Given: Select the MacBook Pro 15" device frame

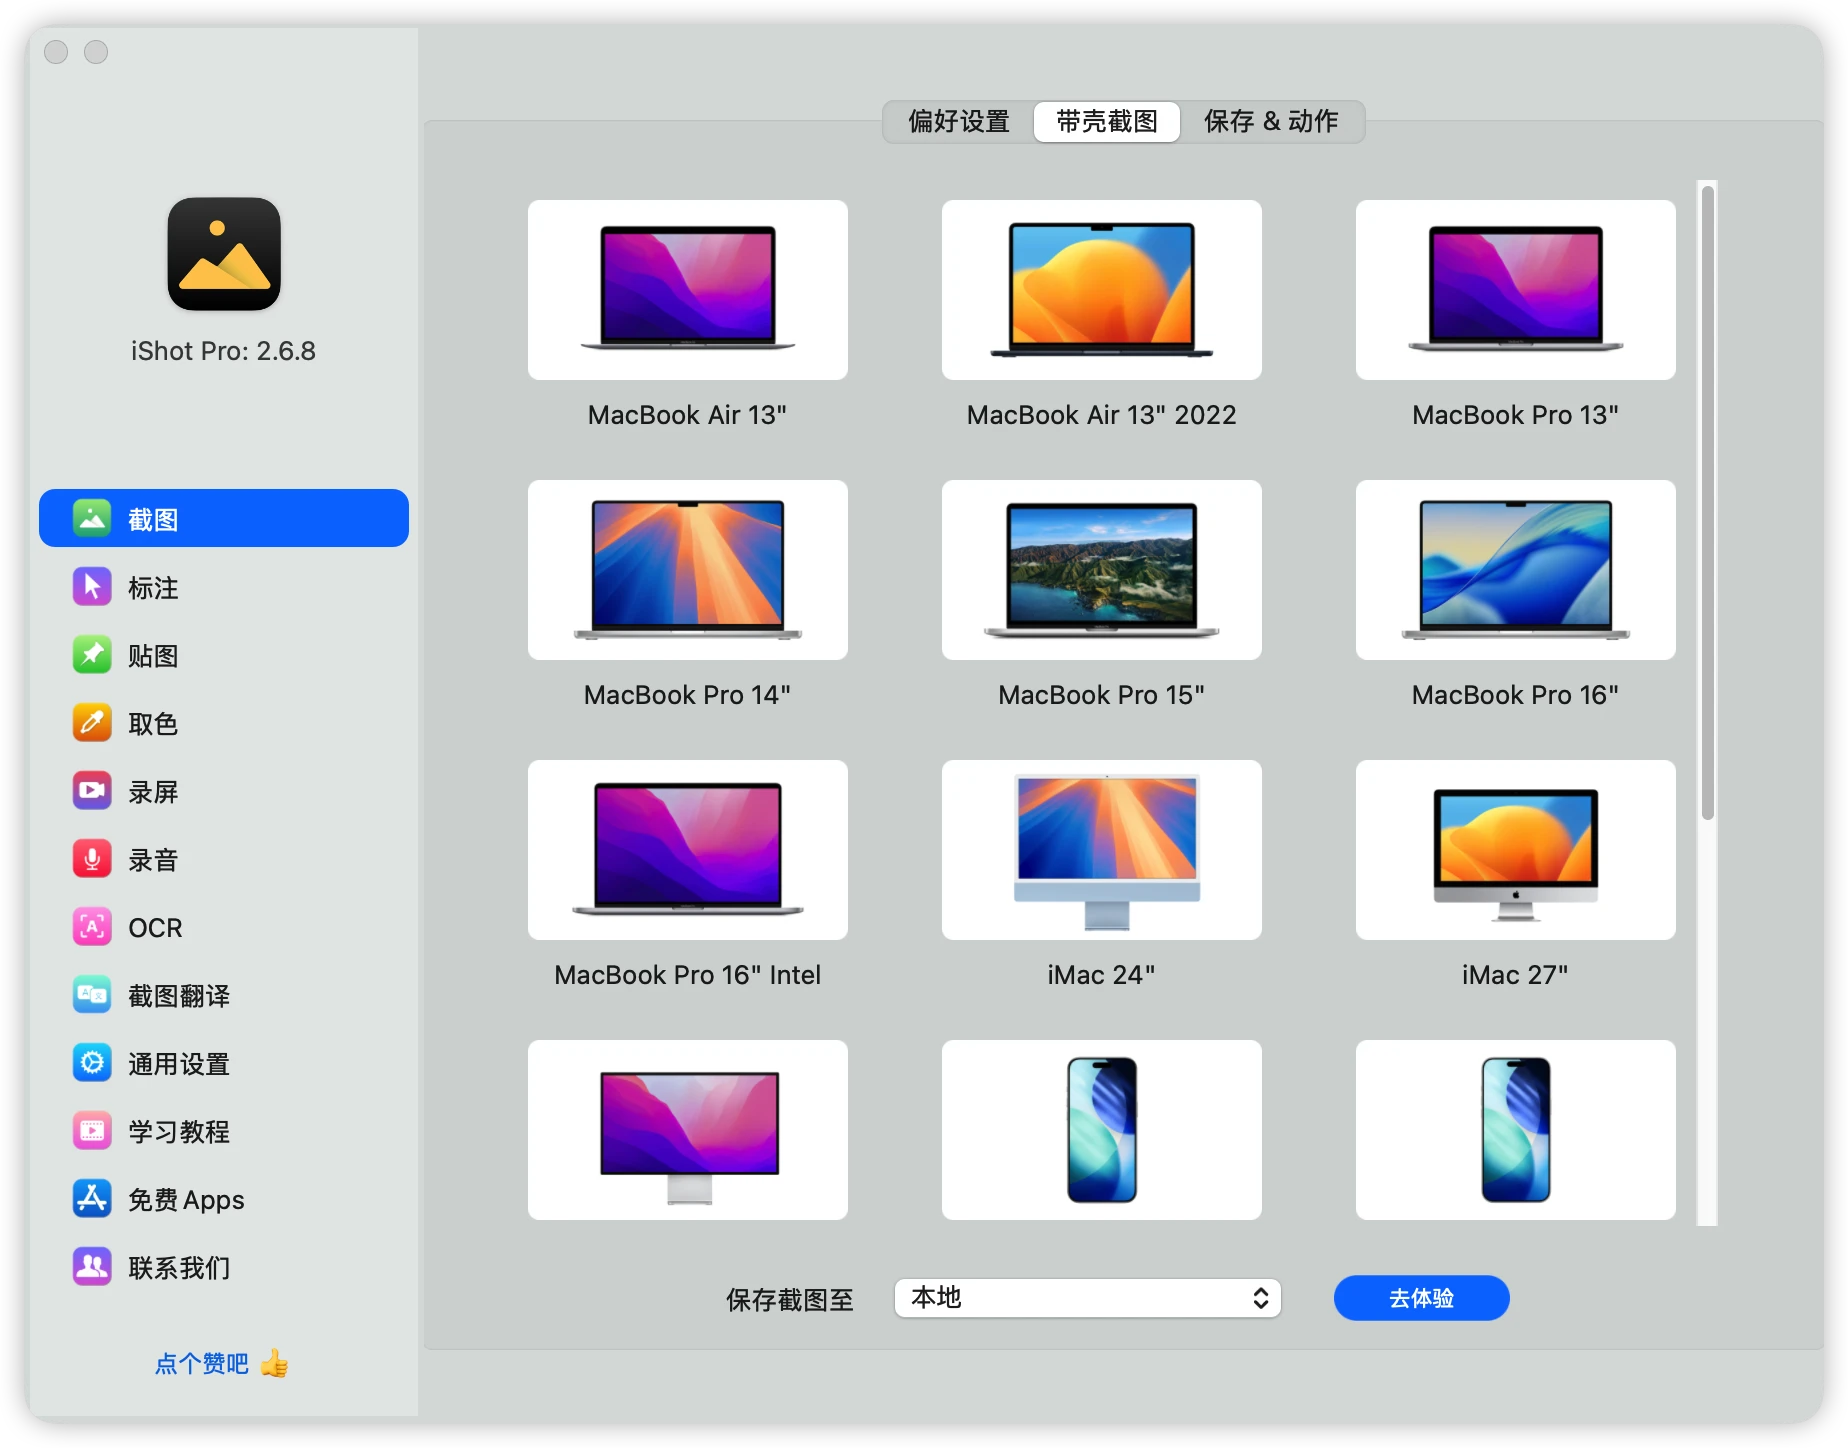Looking at the screenshot, I should tap(1102, 570).
